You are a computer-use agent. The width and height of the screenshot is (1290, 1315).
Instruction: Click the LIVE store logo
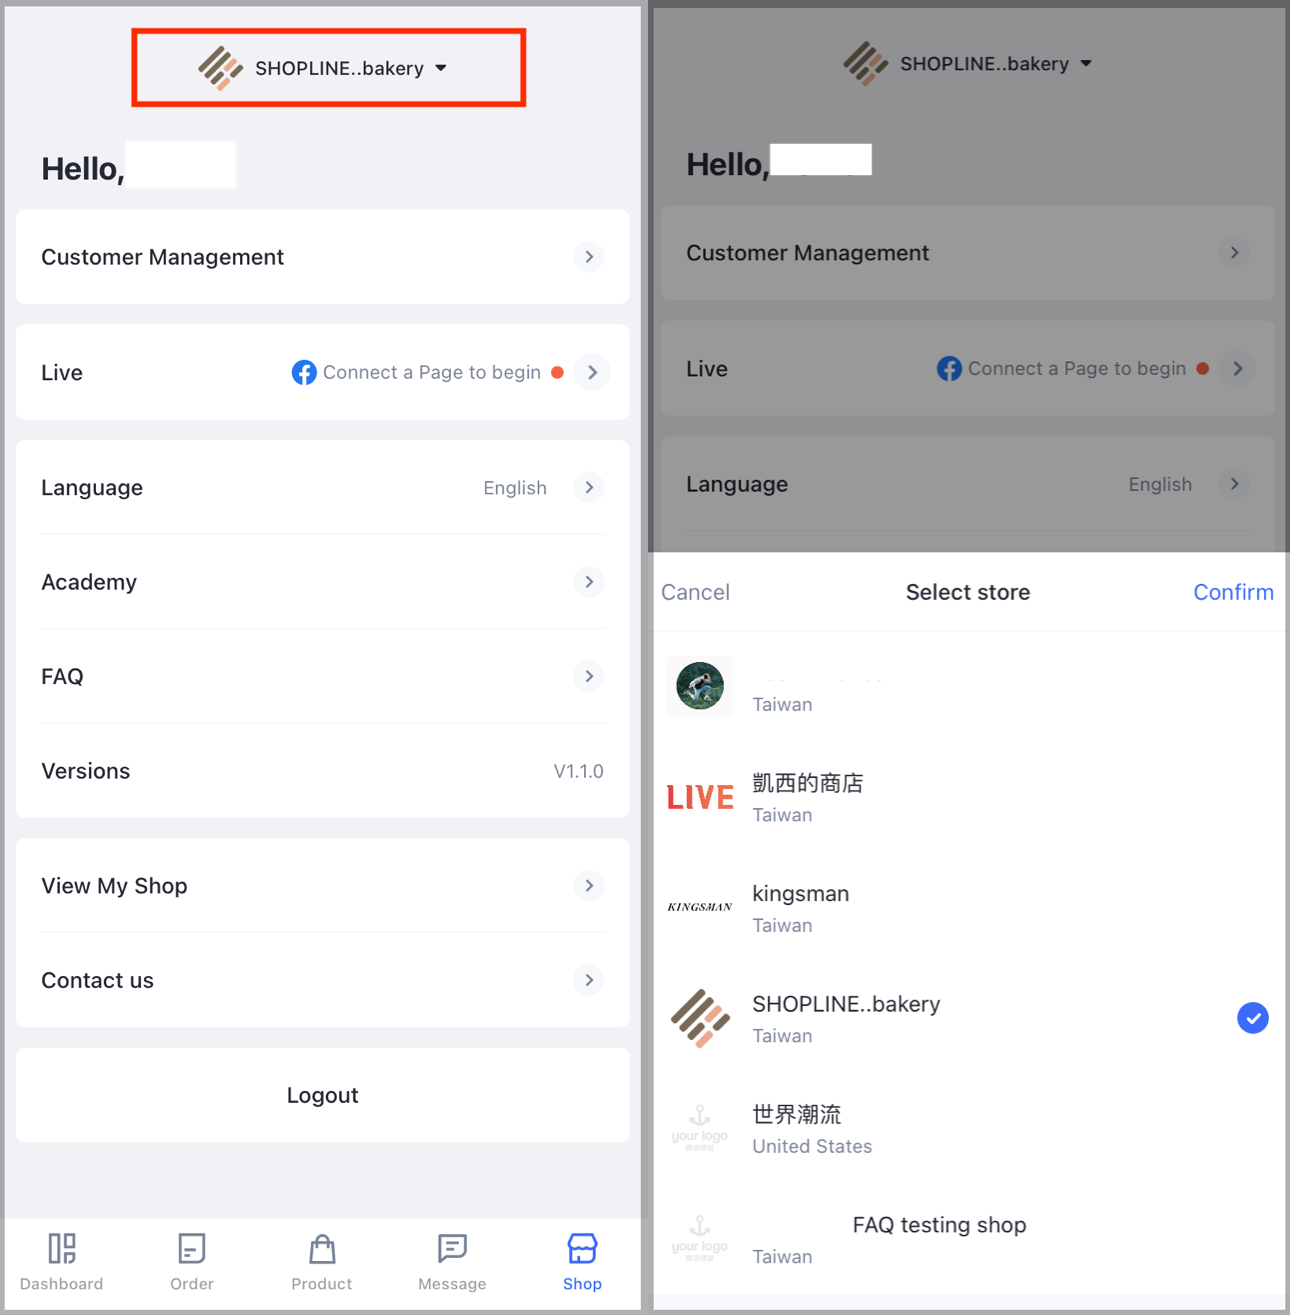[x=700, y=797]
